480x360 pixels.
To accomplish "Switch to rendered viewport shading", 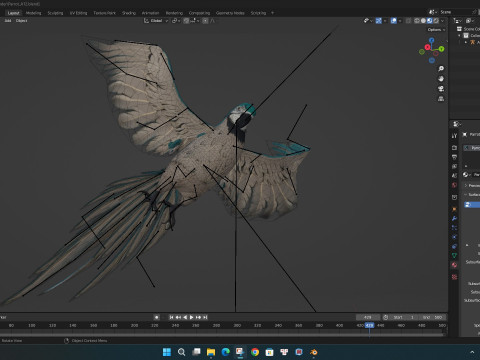I will coord(436,21).
